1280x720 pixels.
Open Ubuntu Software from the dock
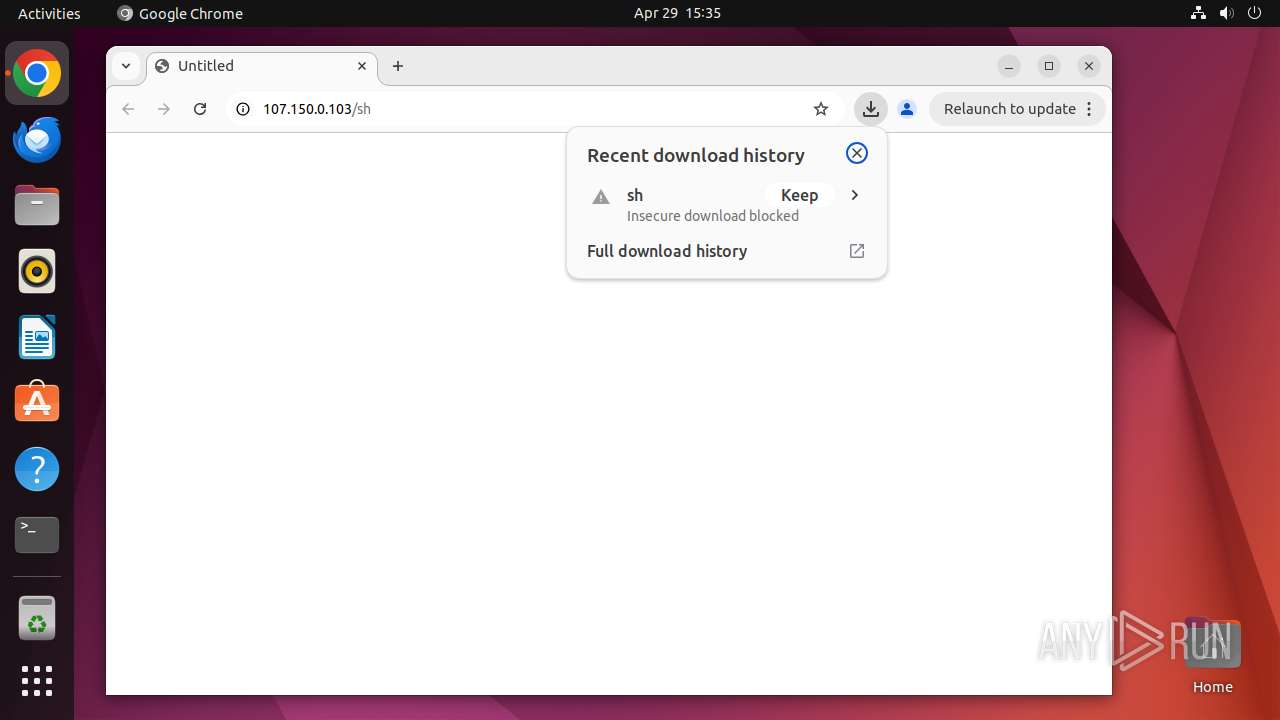point(37,403)
